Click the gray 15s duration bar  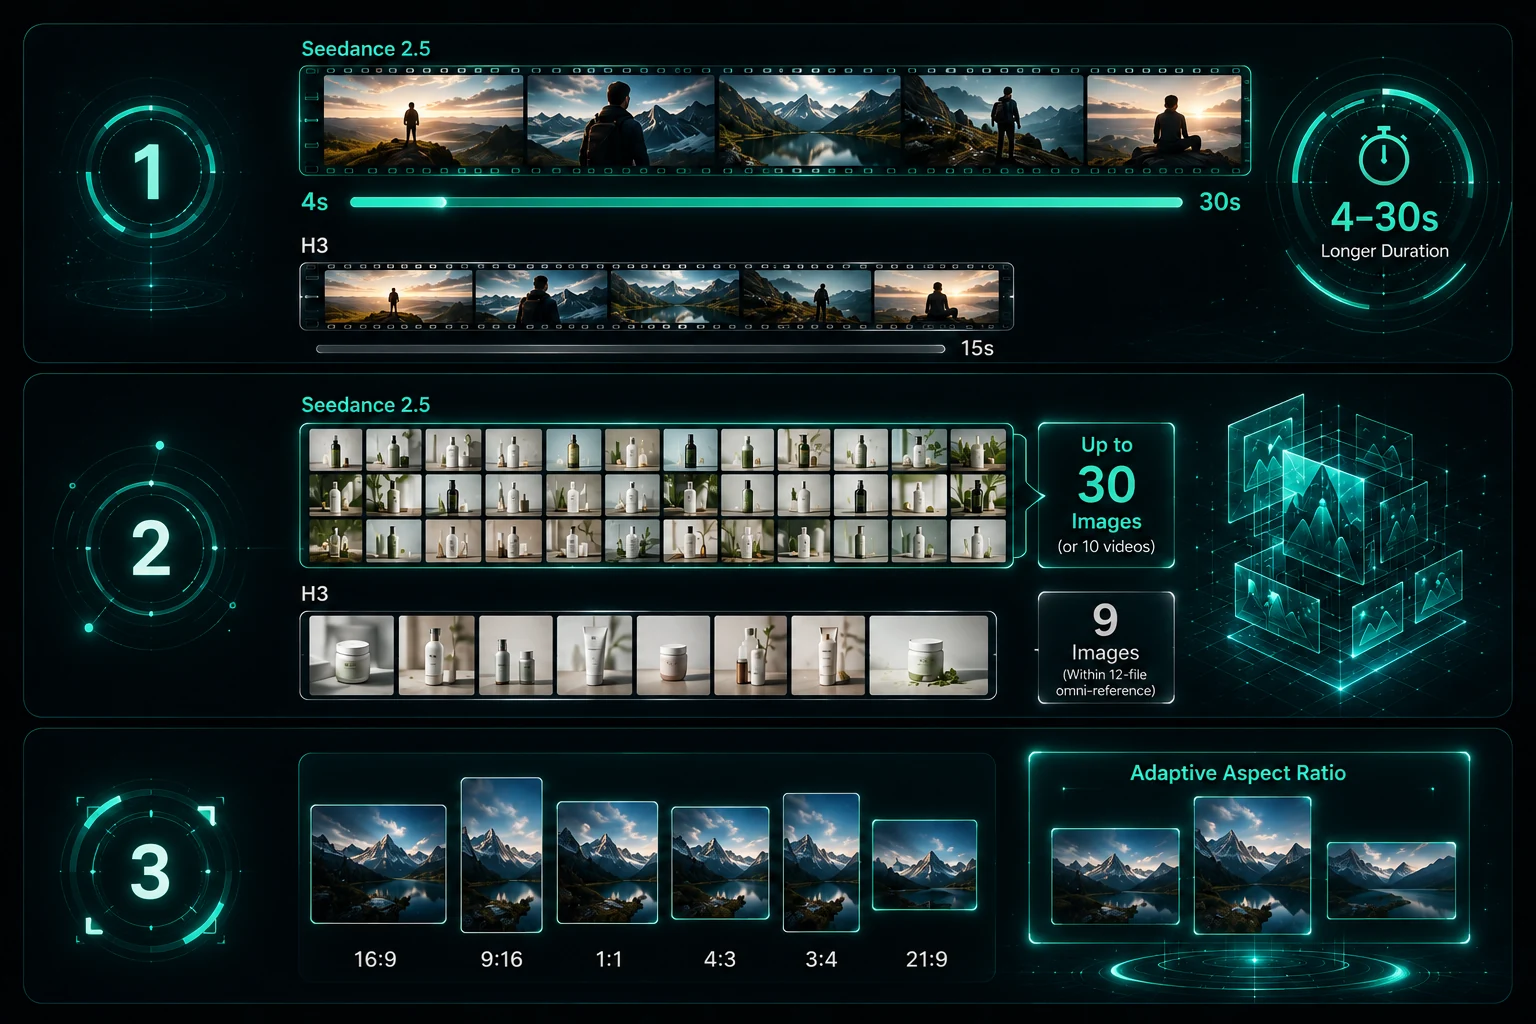click(x=630, y=349)
